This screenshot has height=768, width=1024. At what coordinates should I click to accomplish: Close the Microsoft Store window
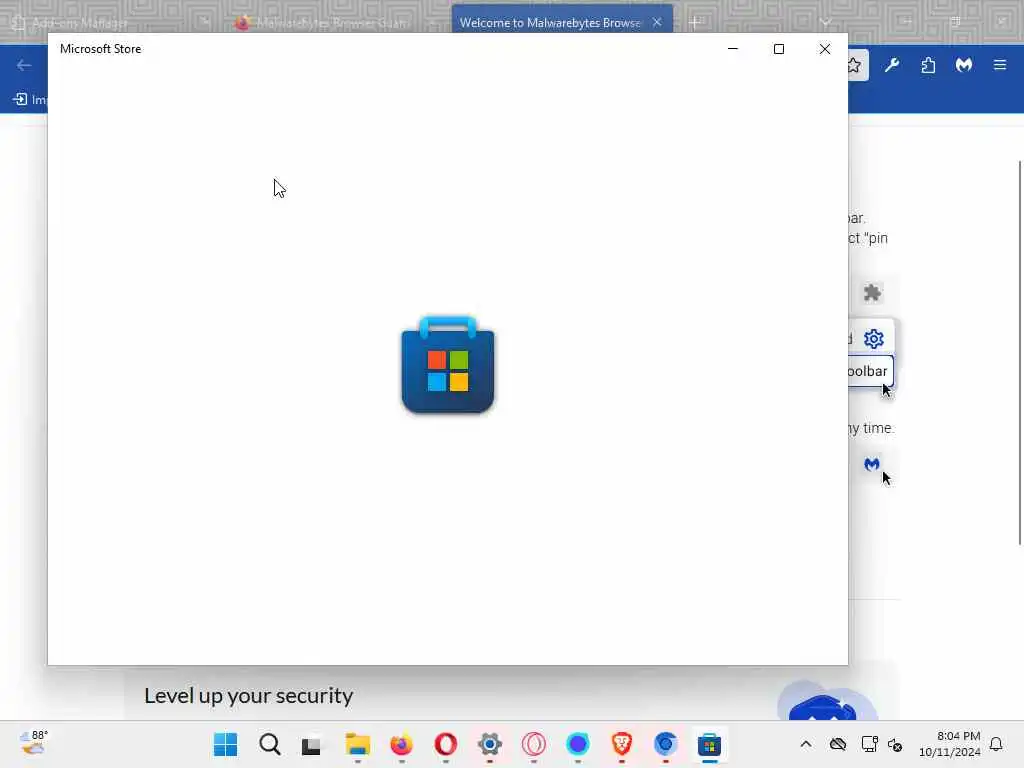click(x=825, y=49)
